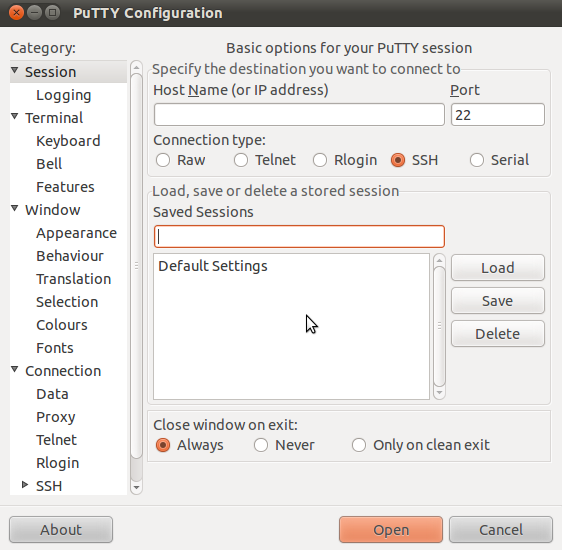Screen dimensions: 562x550
Task: Close the PuTTY Configuration window
Action: [x=16, y=13]
